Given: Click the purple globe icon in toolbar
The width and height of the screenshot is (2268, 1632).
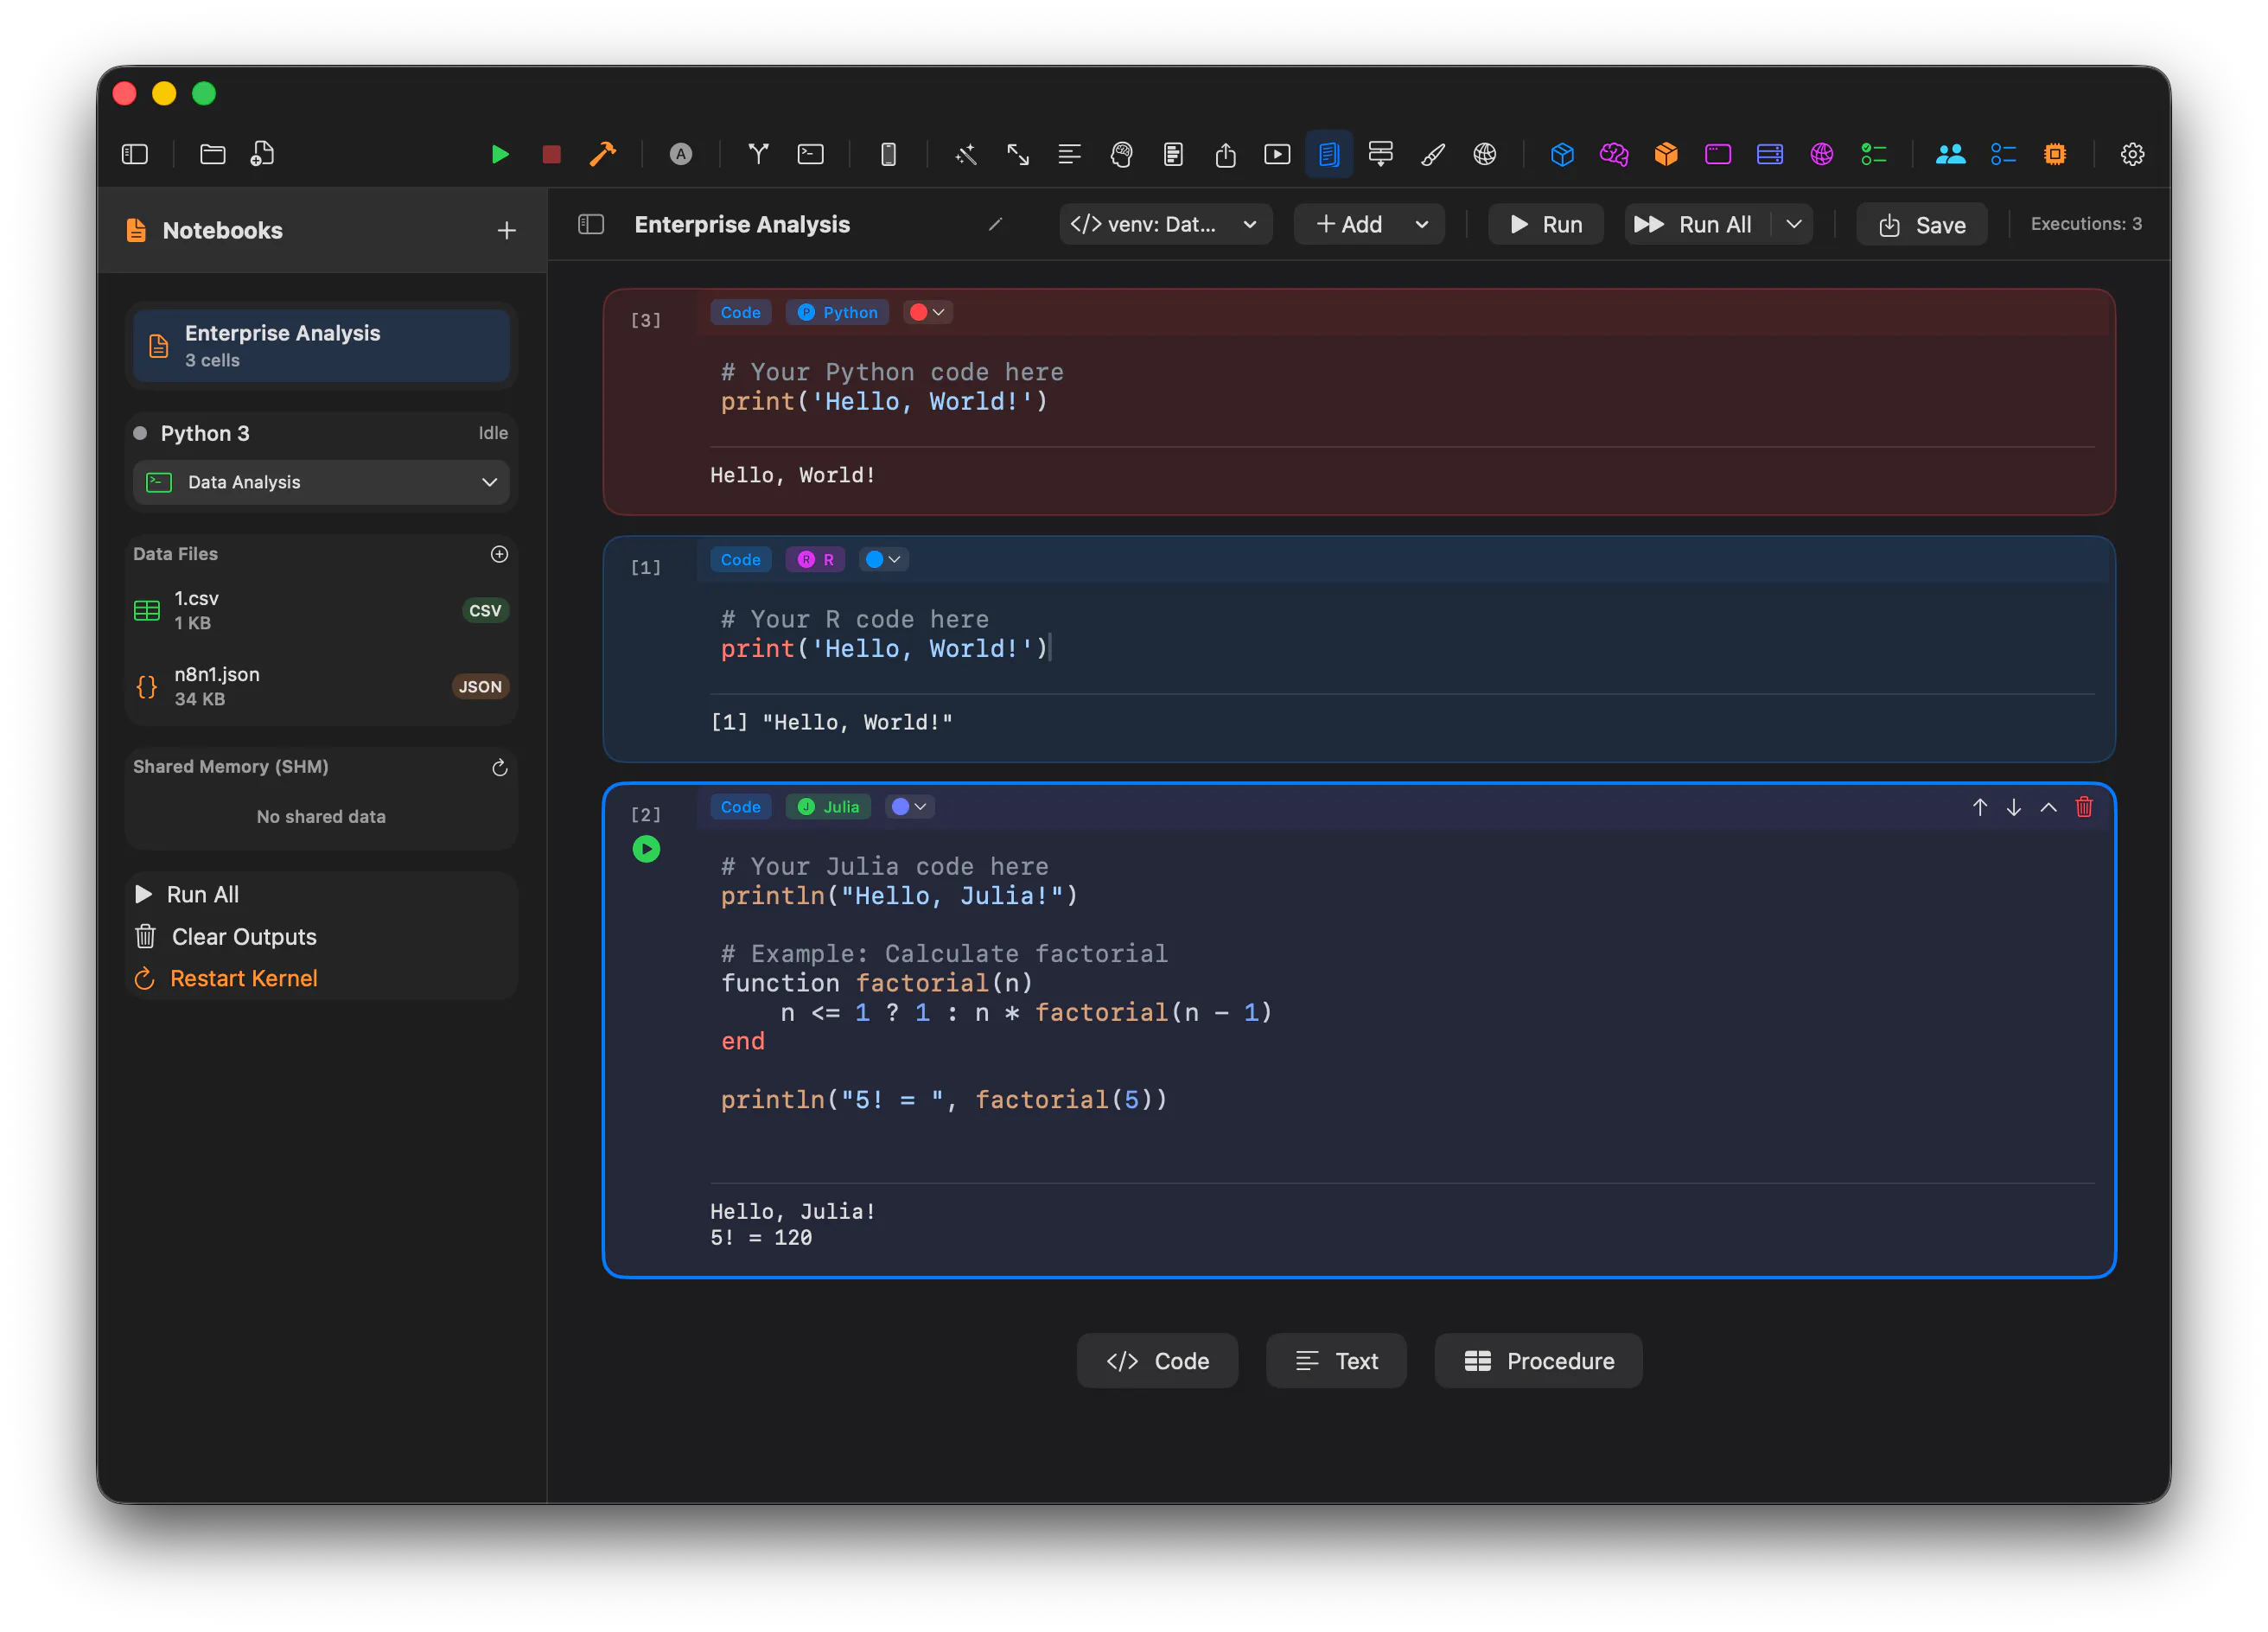Looking at the screenshot, I should point(1822,154).
